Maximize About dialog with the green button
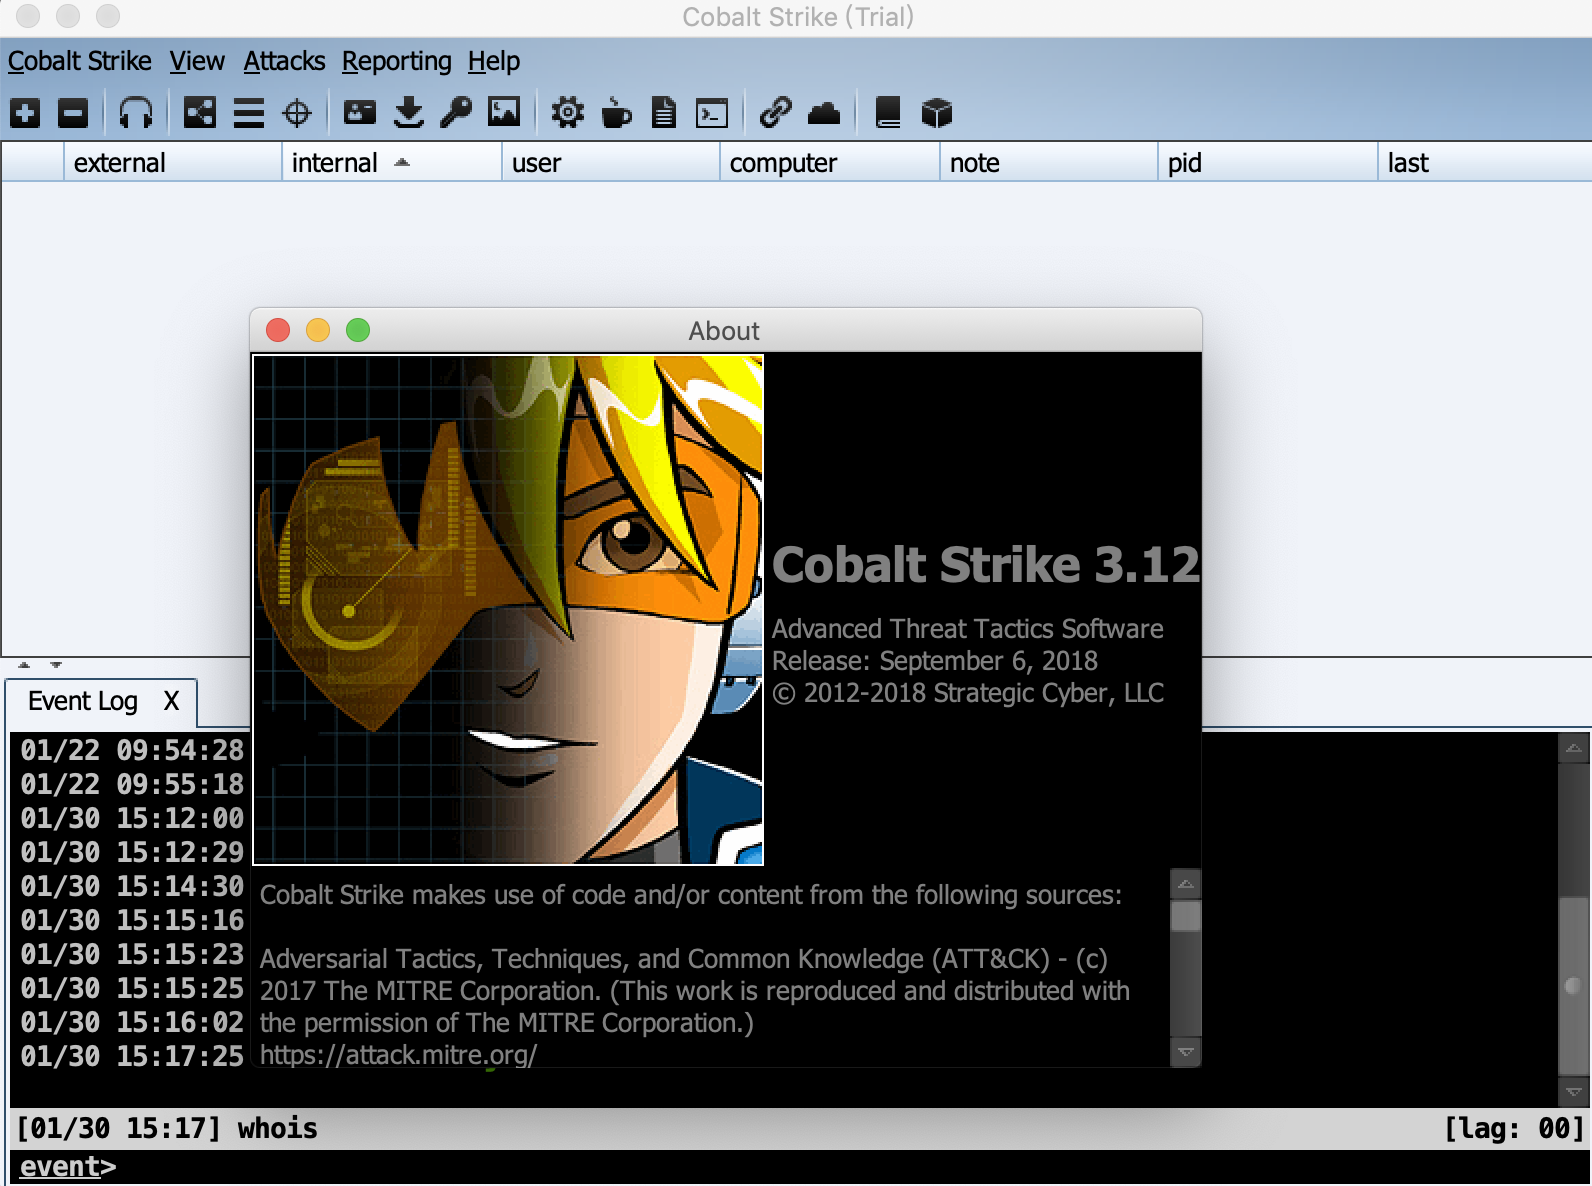 pos(358,330)
